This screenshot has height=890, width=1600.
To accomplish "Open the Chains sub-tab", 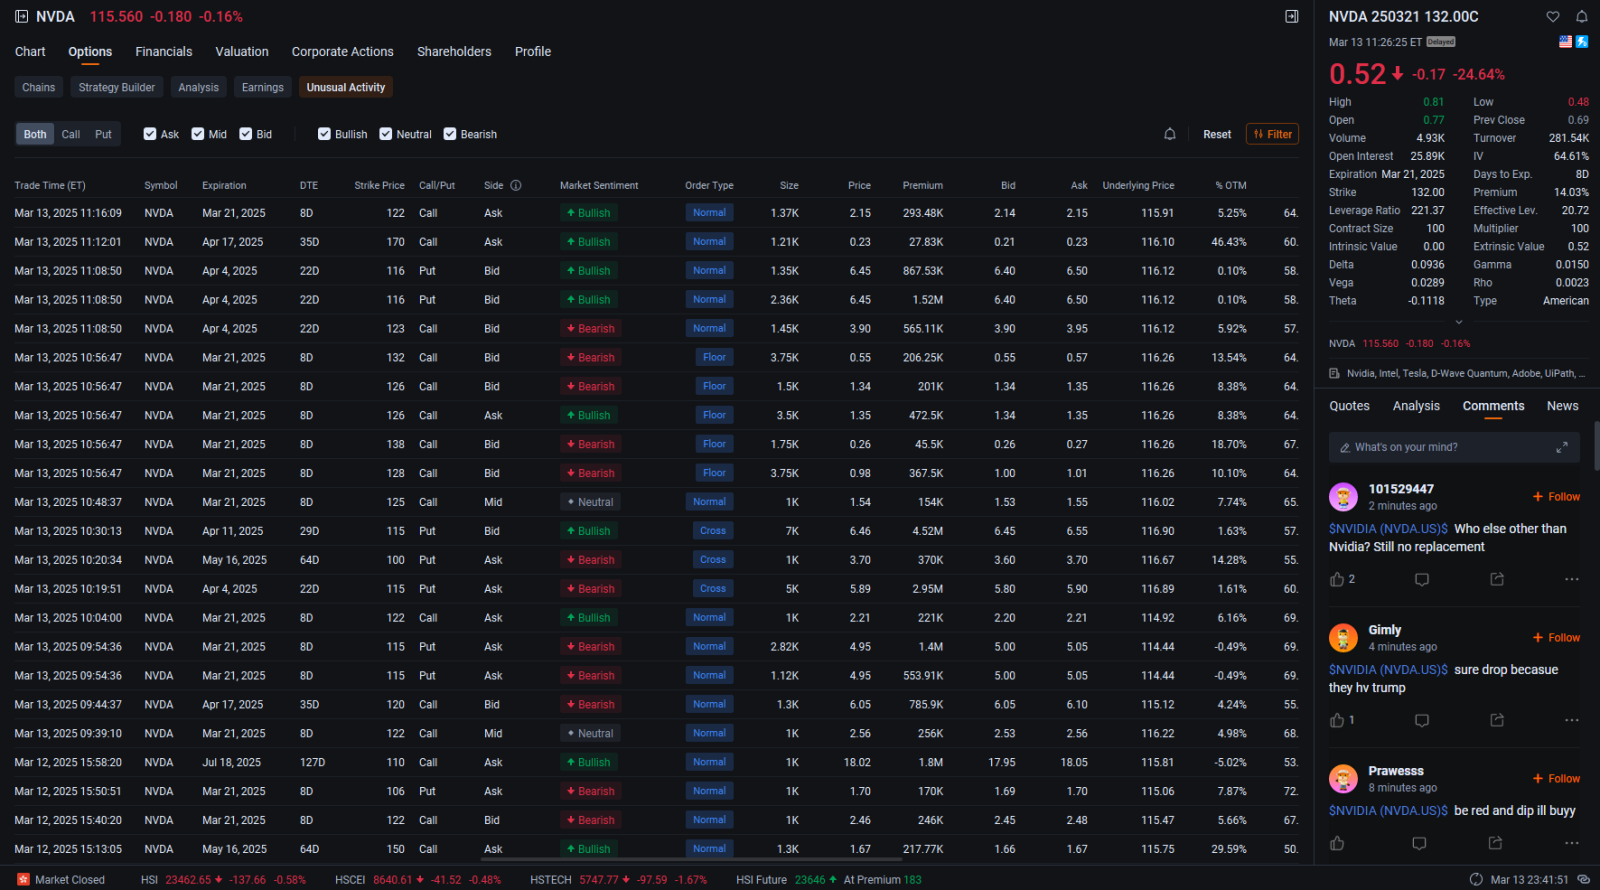I will click(39, 88).
